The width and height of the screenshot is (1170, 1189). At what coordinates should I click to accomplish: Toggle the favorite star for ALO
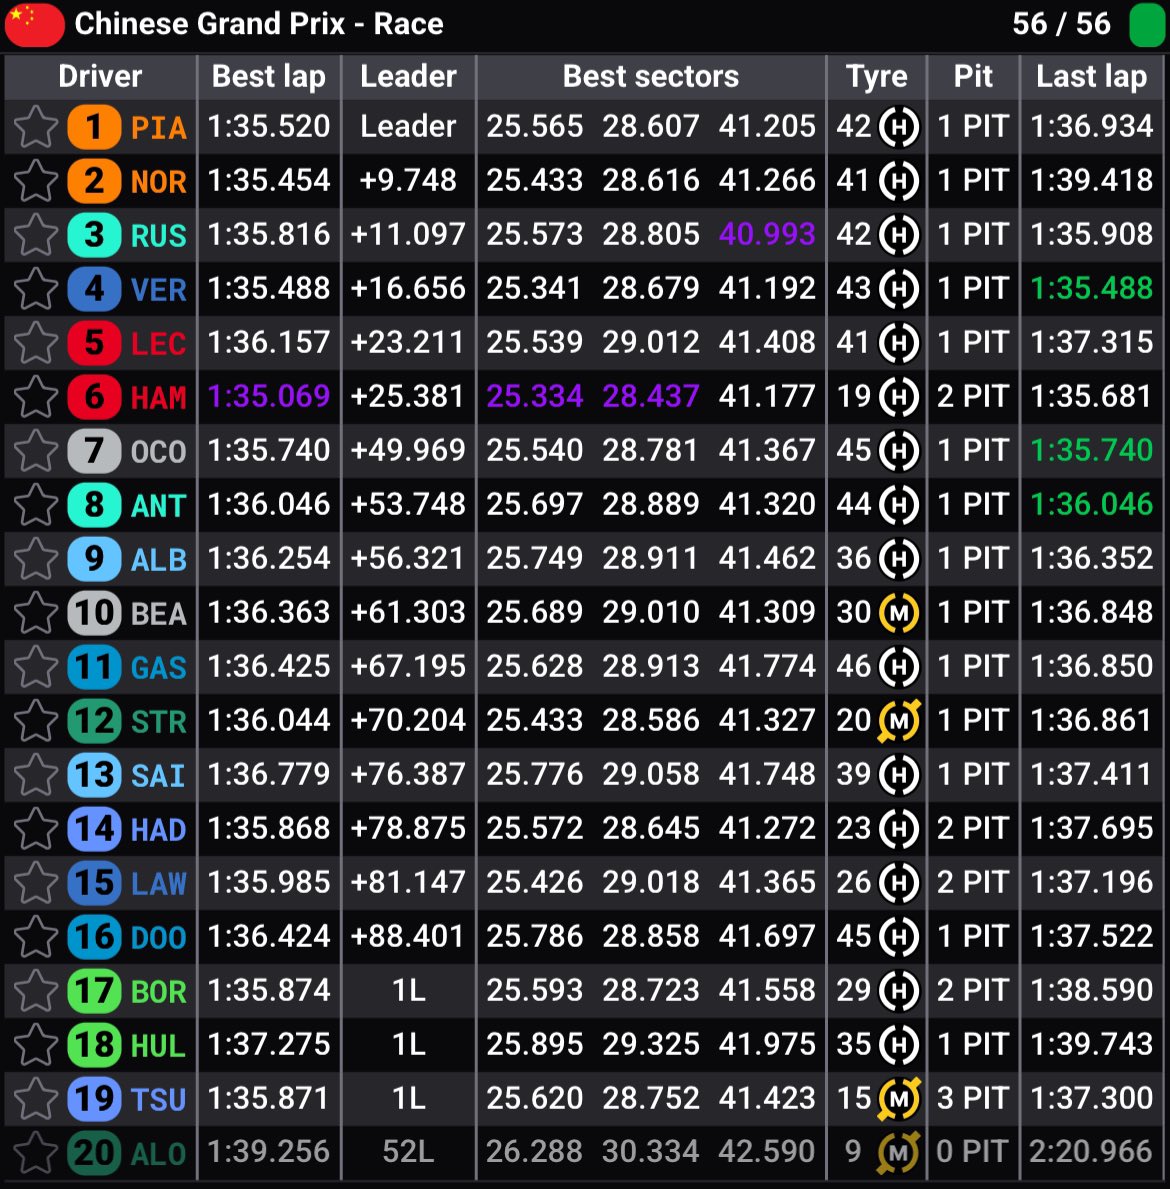(x=36, y=1153)
